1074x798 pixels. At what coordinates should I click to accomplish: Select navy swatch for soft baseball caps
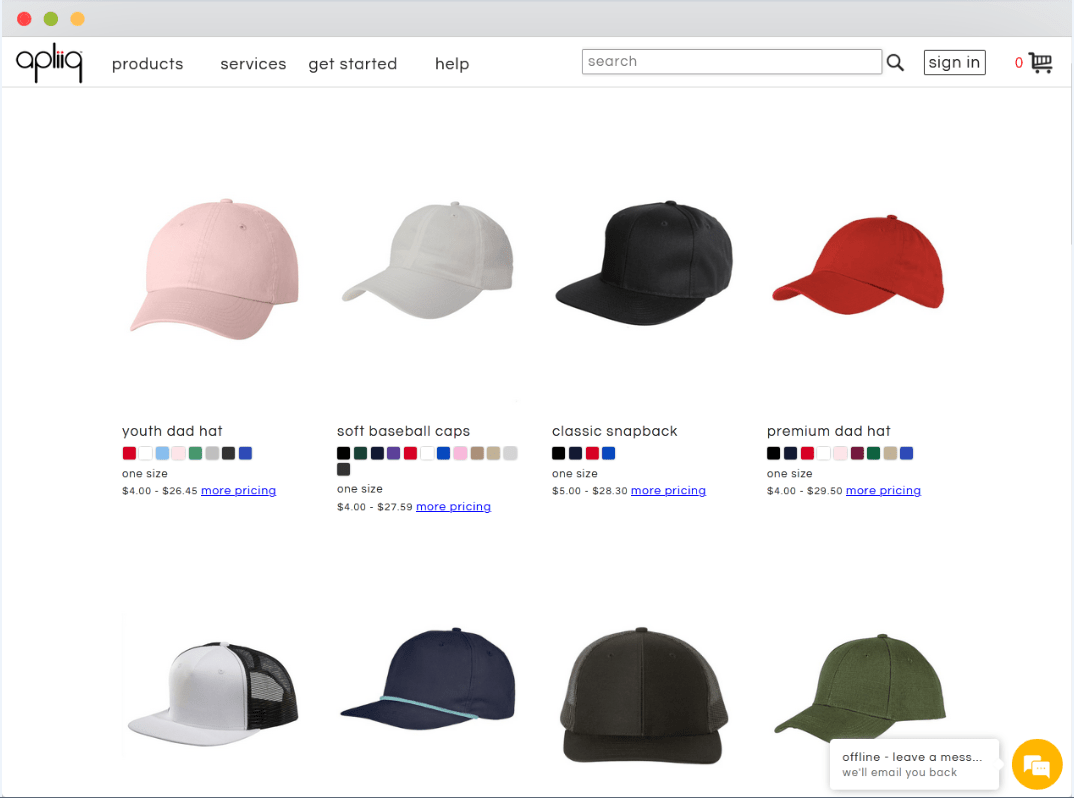pyautogui.click(x=377, y=453)
